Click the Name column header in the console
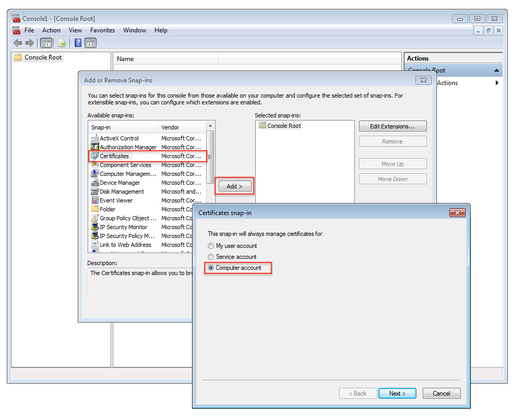The height and width of the screenshot is (417, 512). tap(166, 59)
